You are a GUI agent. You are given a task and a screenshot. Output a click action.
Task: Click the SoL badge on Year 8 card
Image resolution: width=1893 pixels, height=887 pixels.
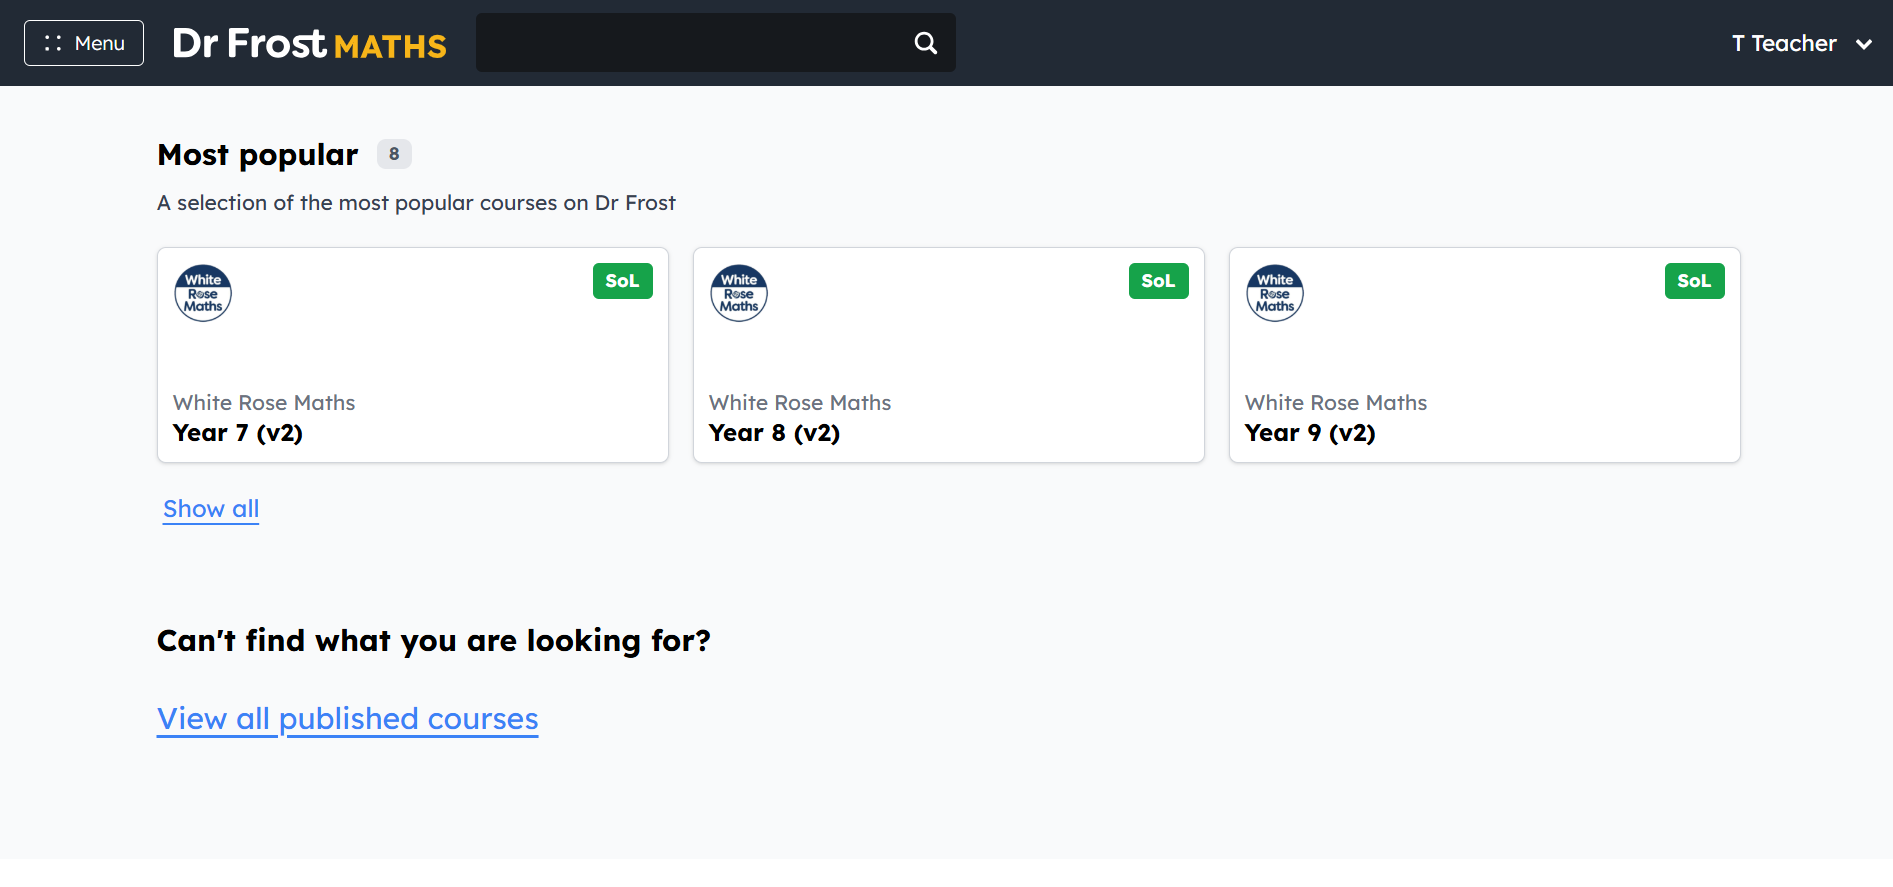1159,281
